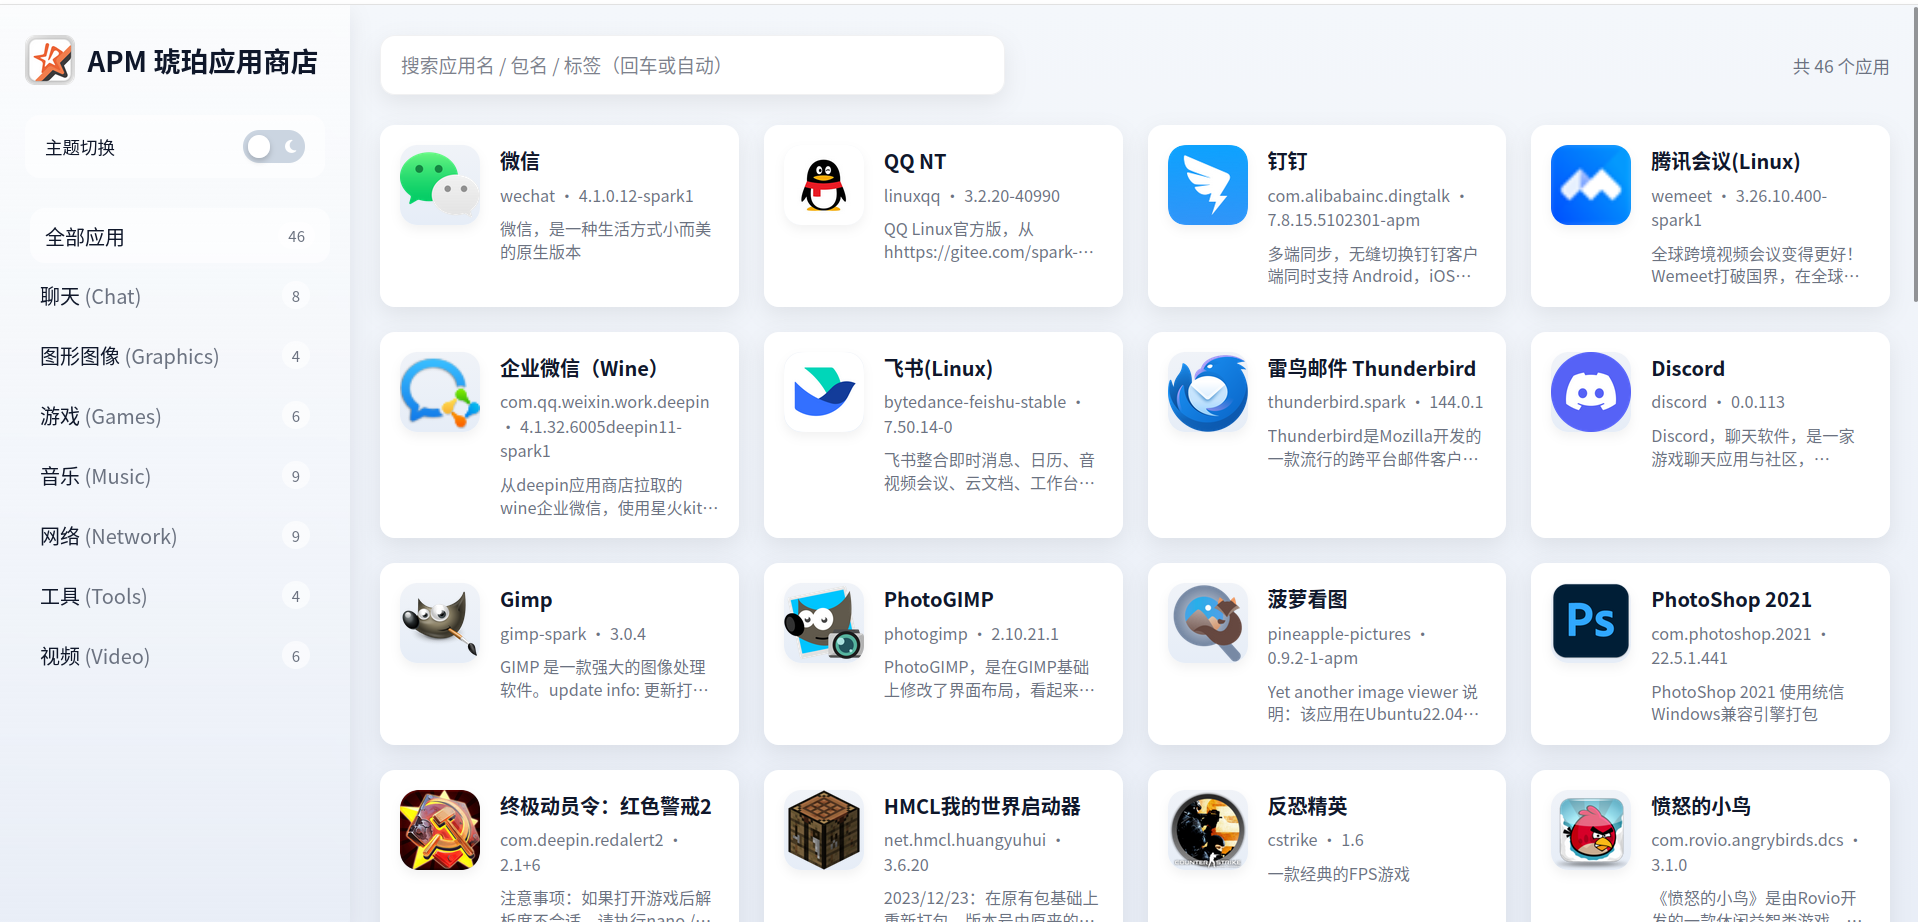Click the gimp-spark 3.0.4 version text
This screenshot has height=922, width=1918.
pyautogui.click(x=573, y=634)
